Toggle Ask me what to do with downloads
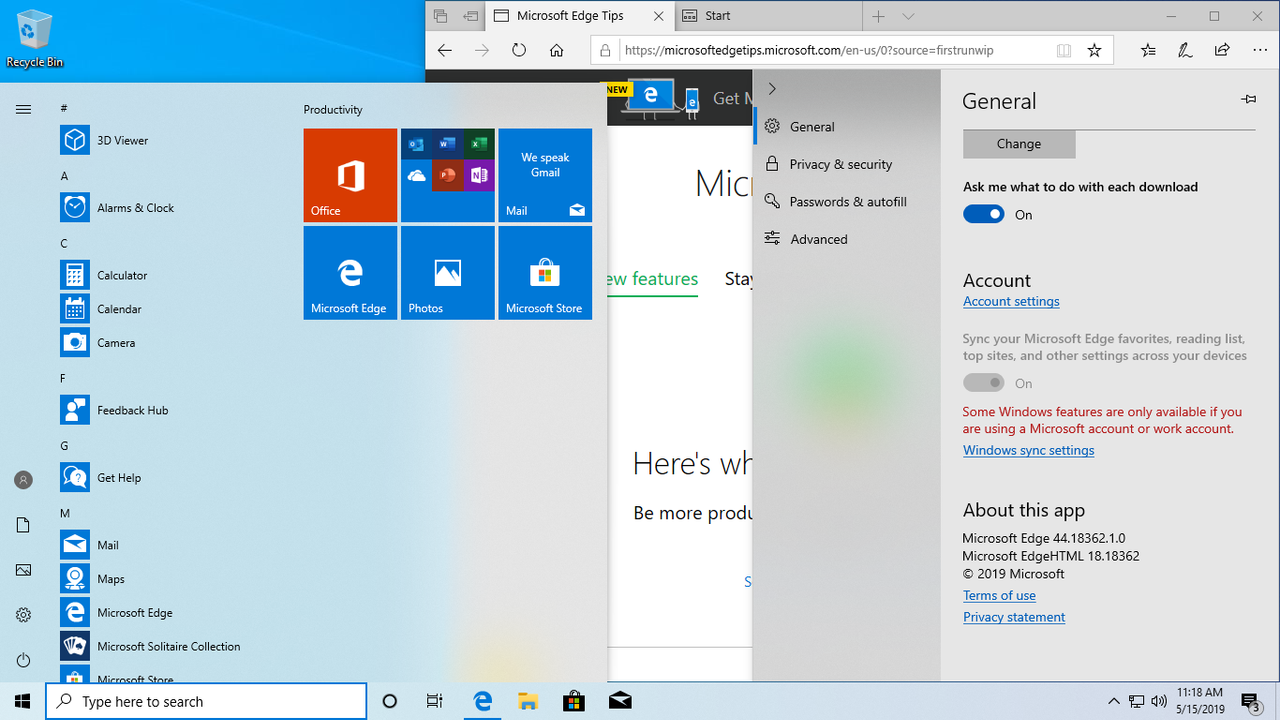 (x=984, y=214)
